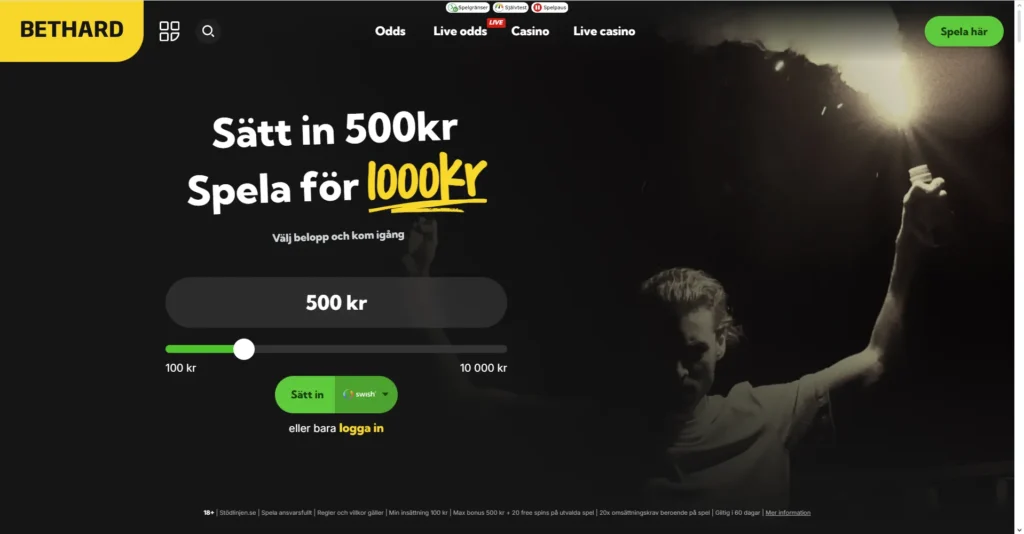The image size is (1024, 534).
Task: Open the Live odds menu item
Action: (x=460, y=31)
